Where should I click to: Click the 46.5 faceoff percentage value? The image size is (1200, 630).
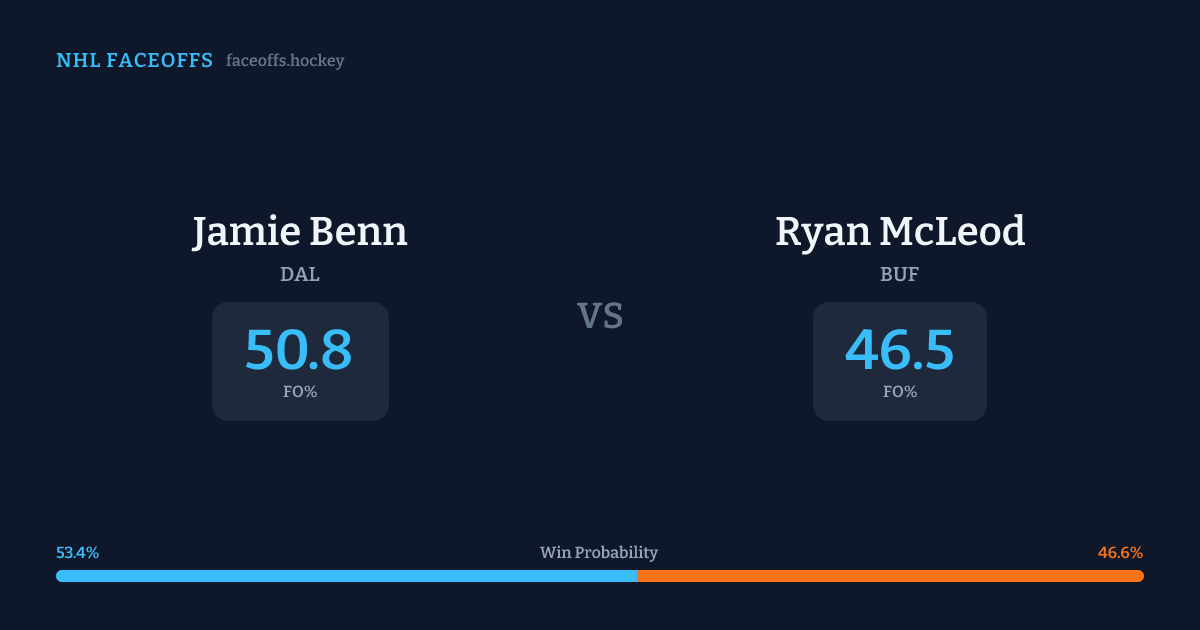(899, 350)
